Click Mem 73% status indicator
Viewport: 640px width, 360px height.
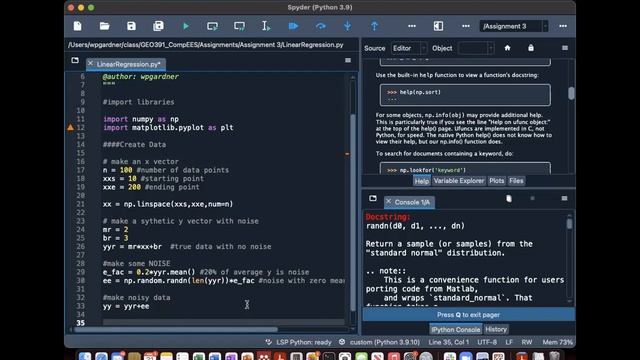[x=558, y=342]
